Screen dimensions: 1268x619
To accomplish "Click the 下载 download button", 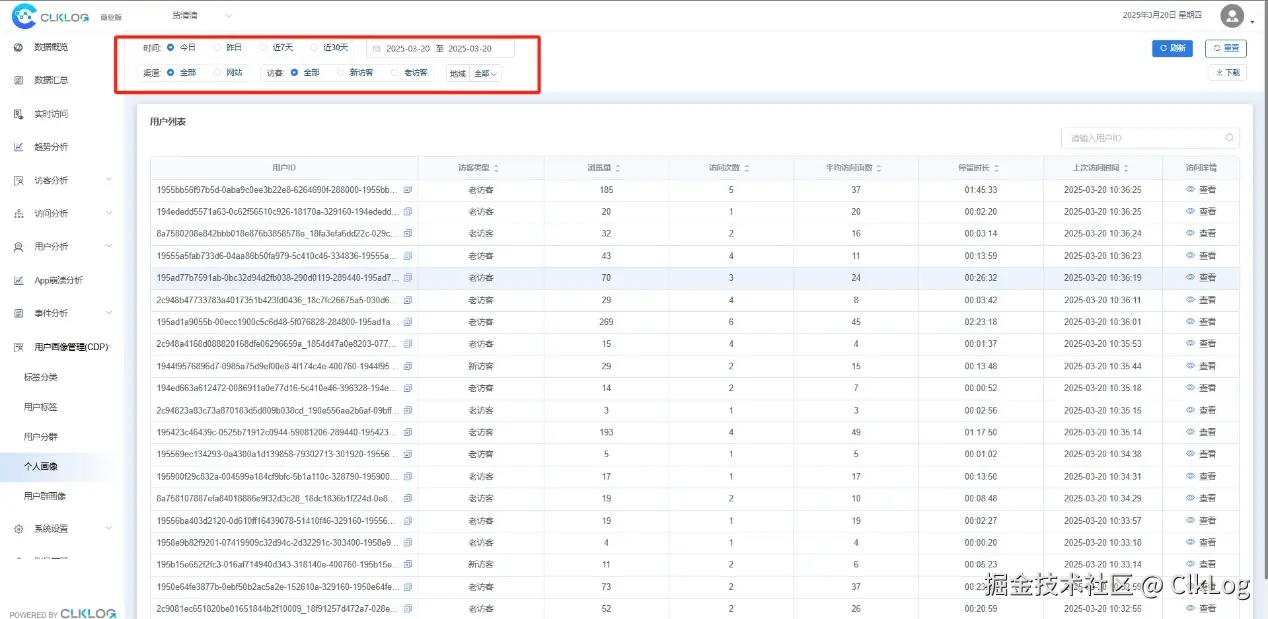I will click(x=1227, y=72).
